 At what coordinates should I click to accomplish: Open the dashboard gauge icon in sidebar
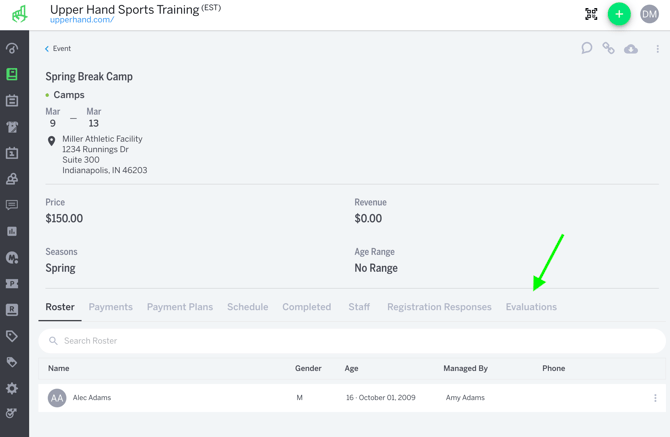click(12, 48)
